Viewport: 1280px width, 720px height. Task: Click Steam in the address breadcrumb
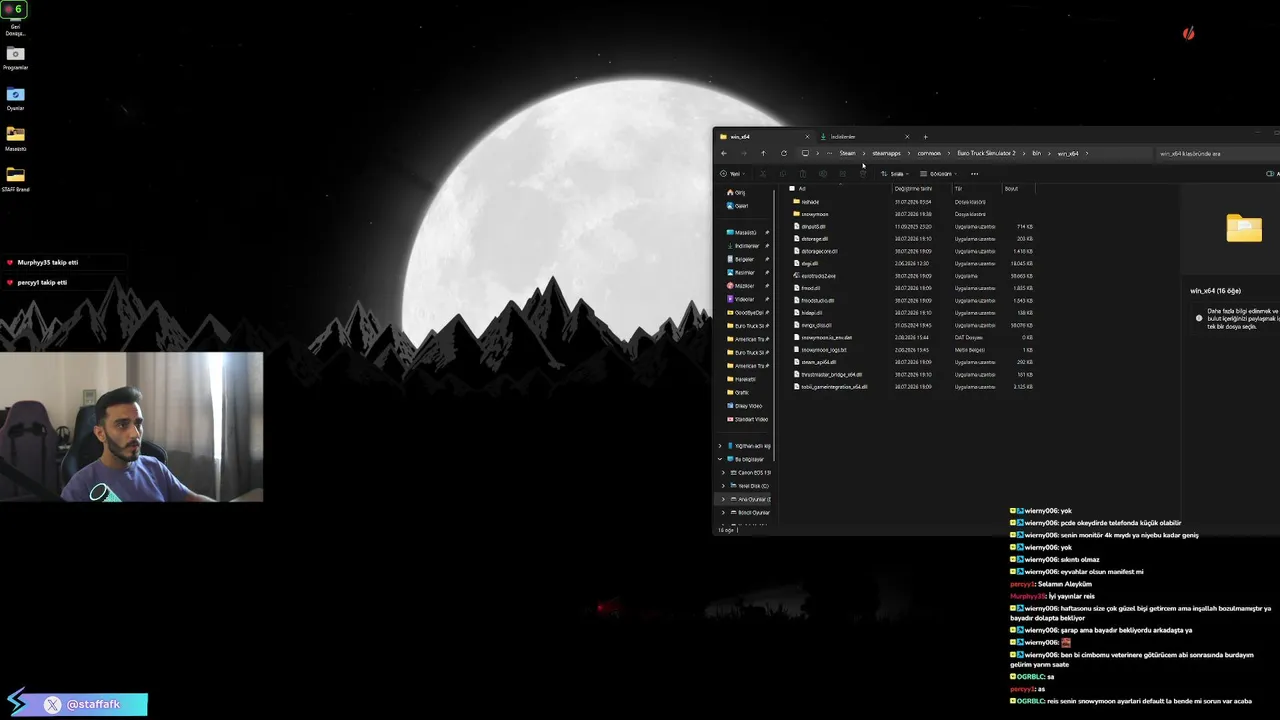tap(847, 153)
